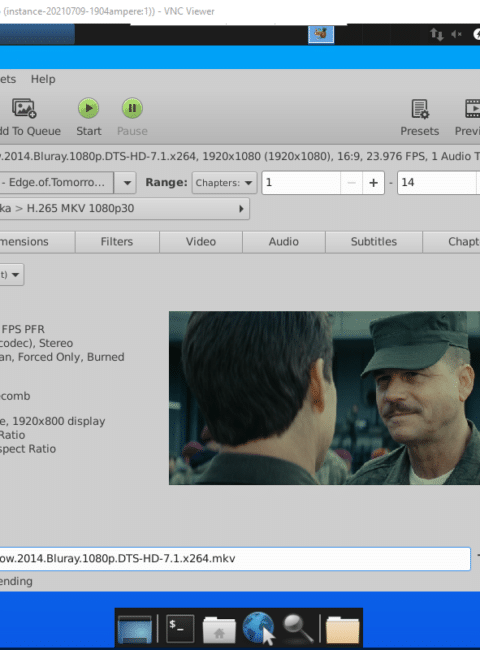Increase the start chapter with plus button

[x=373, y=183]
